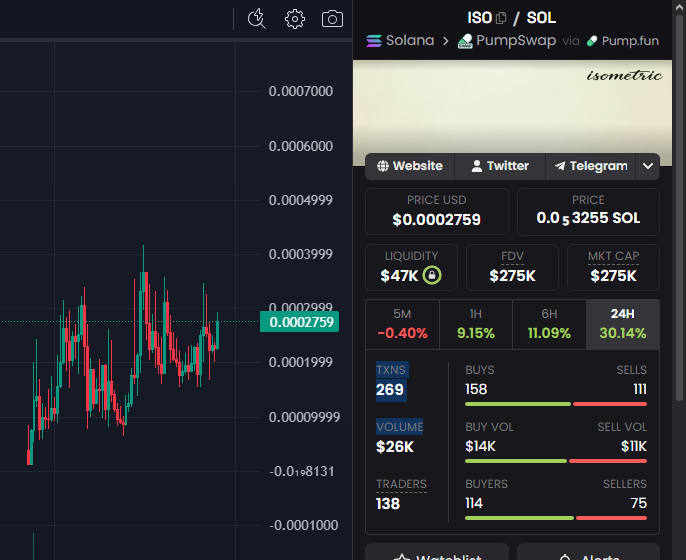Click the 0.0007000 price axis label

pos(301,91)
